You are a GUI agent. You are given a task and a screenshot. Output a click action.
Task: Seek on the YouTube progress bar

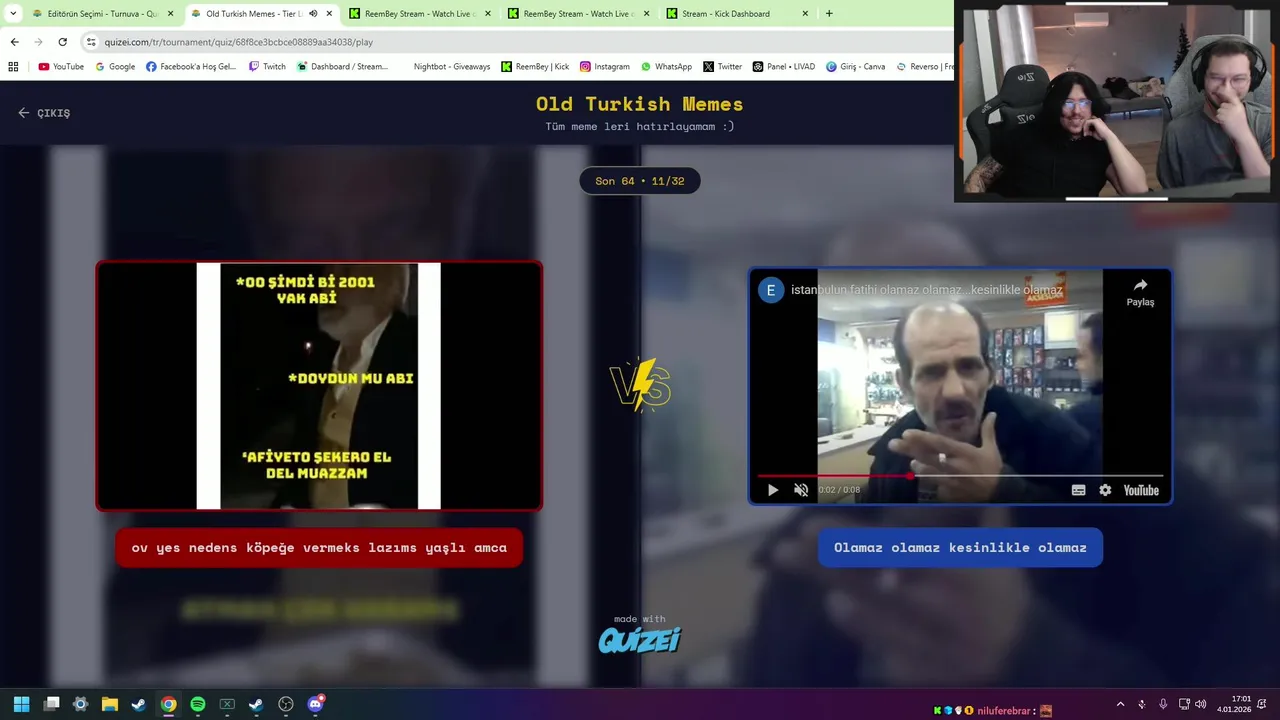click(x=960, y=476)
